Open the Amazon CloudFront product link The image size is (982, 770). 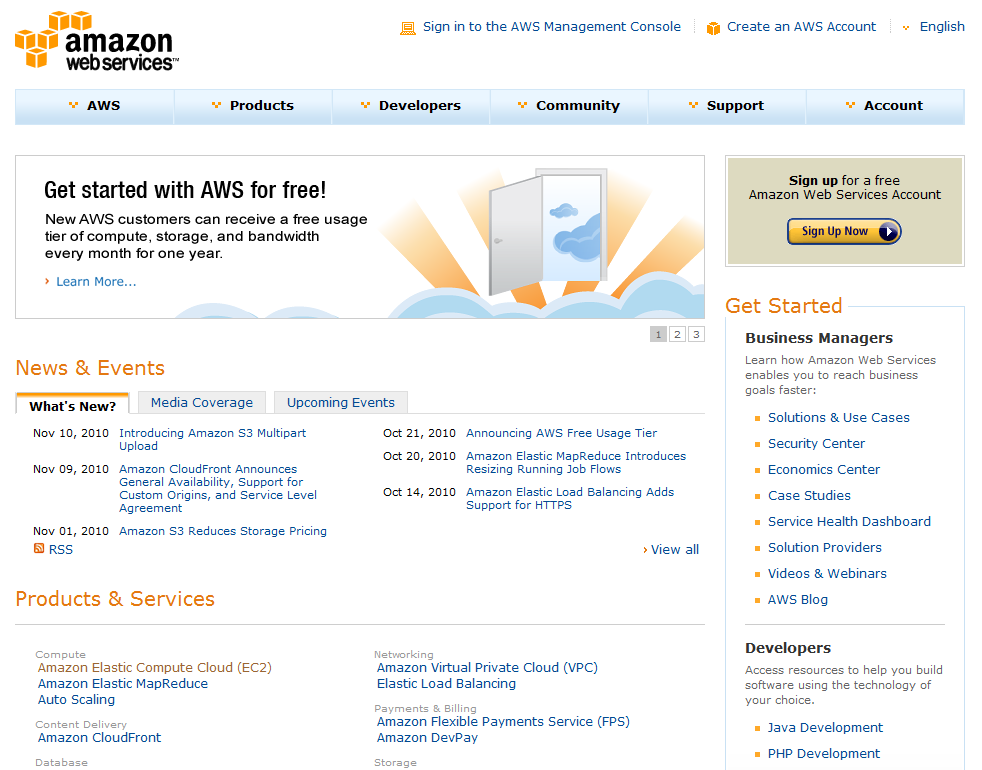click(x=99, y=738)
